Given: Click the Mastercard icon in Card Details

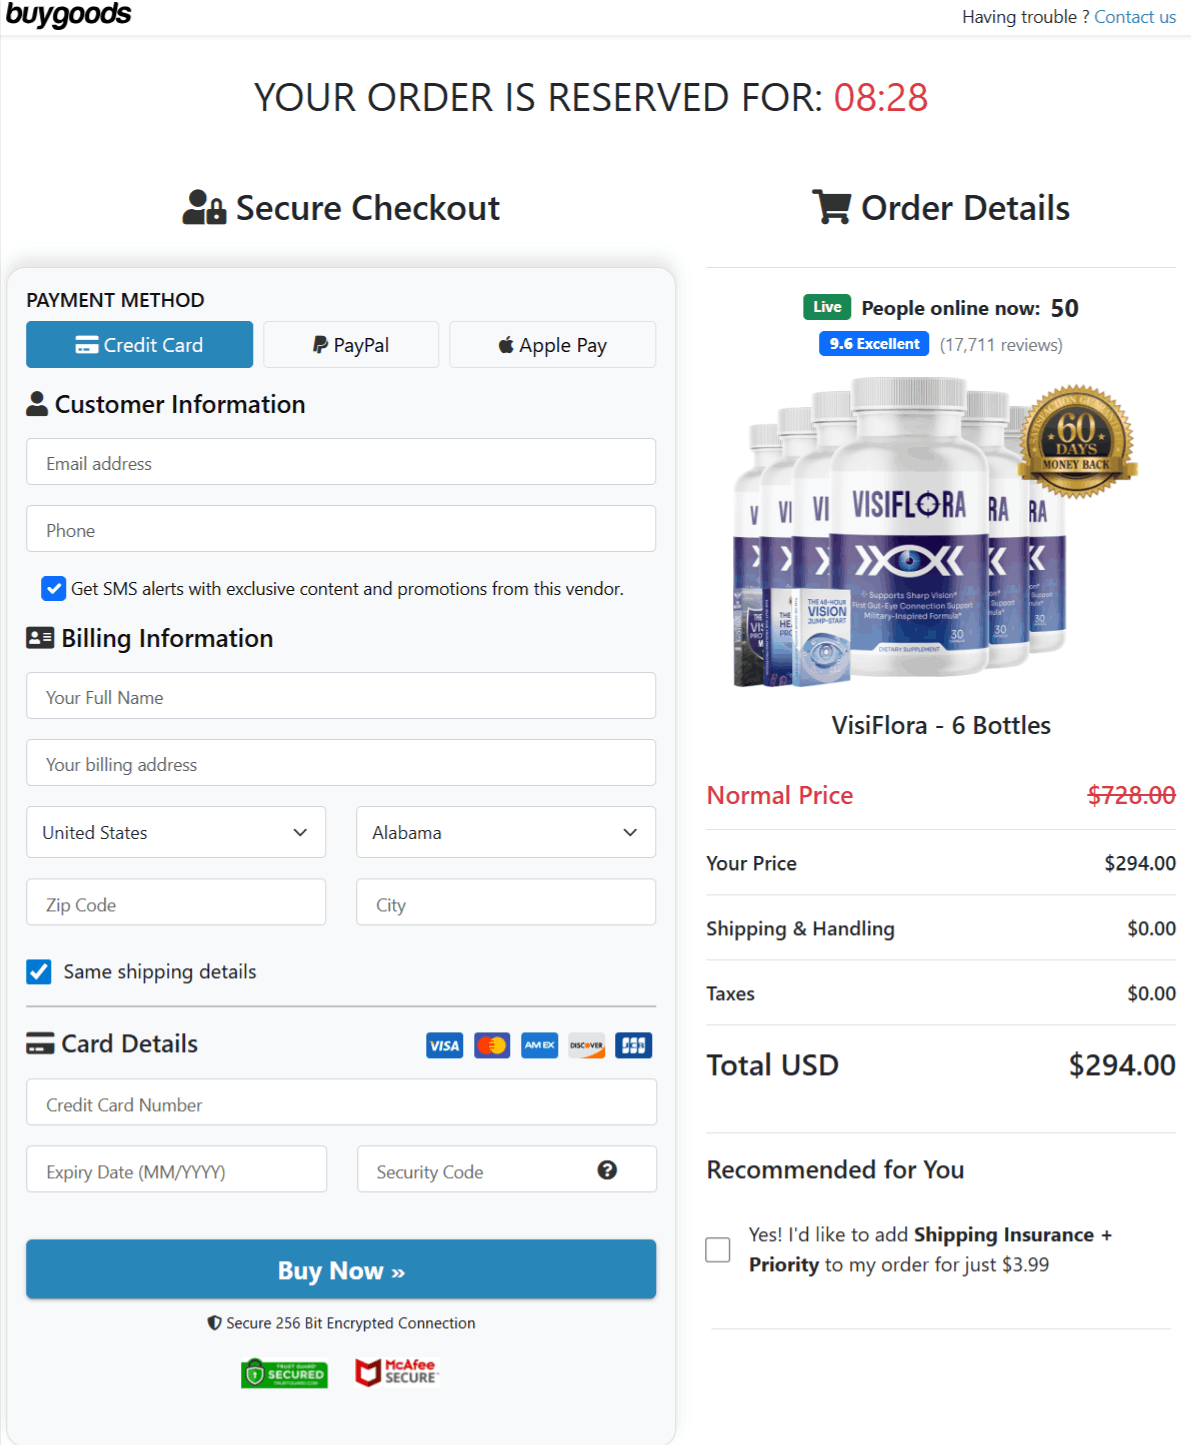Looking at the screenshot, I should 491,1045.
